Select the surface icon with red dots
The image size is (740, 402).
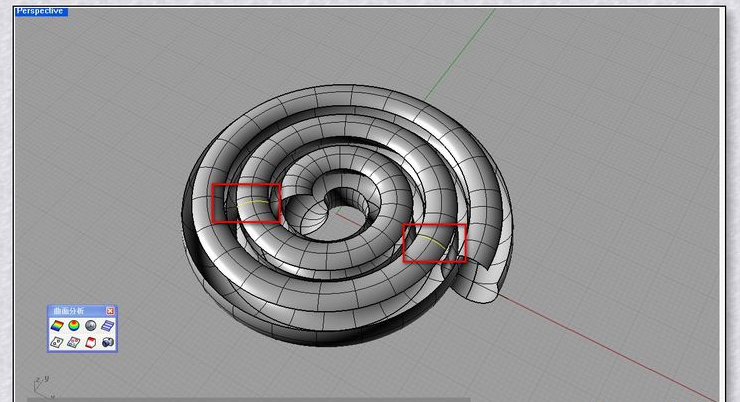(x=73, y=342)
